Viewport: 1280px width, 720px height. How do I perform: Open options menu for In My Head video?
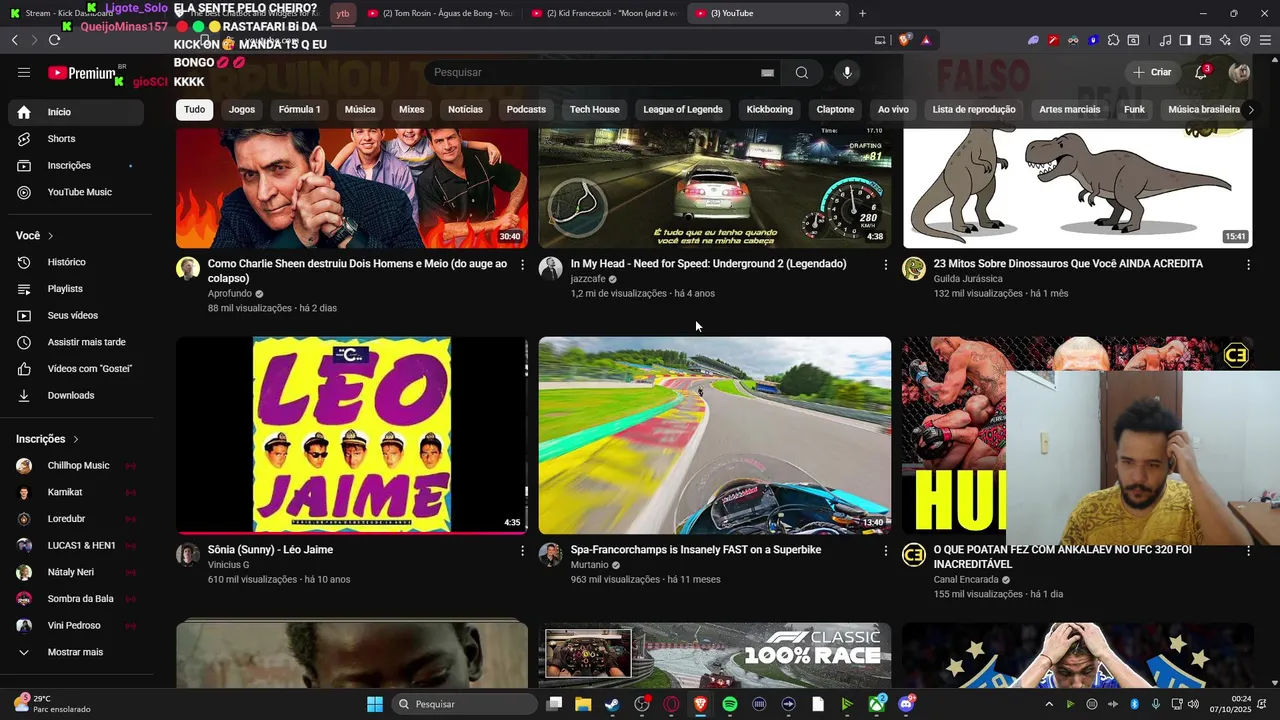click(885, 265)
